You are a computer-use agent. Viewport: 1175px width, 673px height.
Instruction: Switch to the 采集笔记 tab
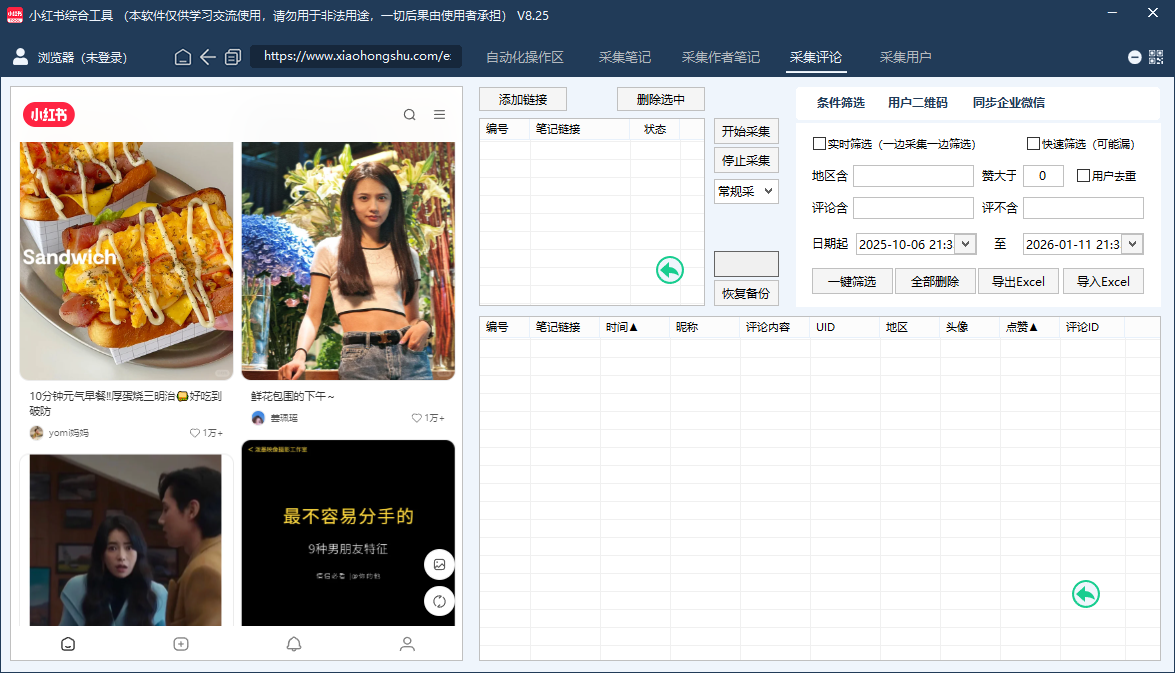[626, 57]
